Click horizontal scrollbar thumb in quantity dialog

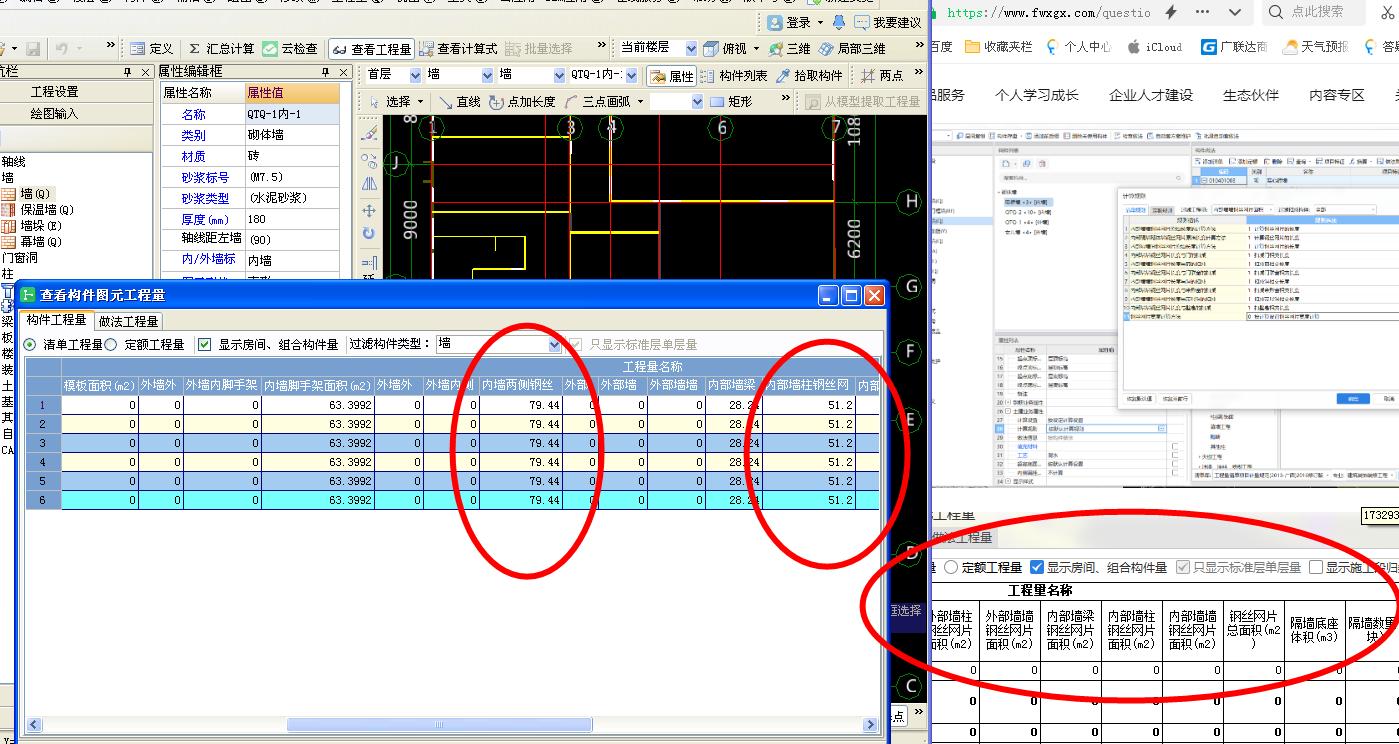coord(438,725)
